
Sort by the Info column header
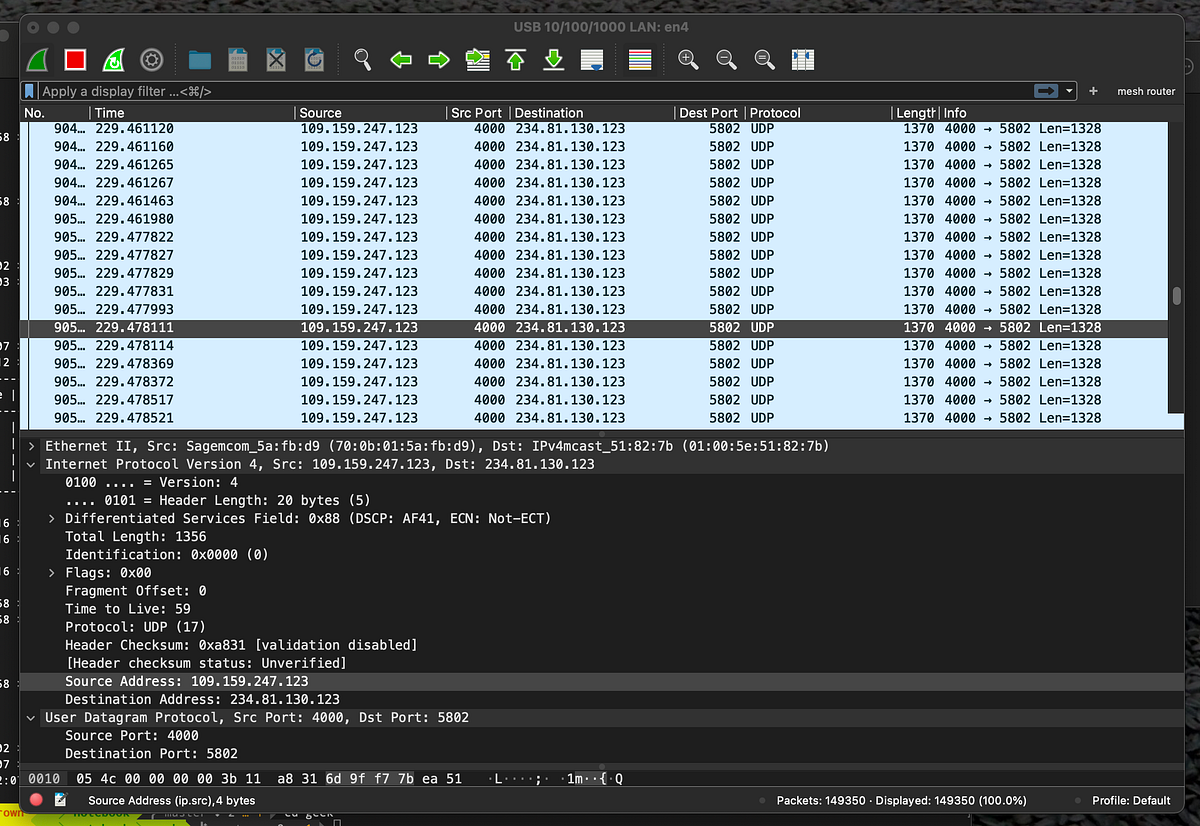(1055, 113)
